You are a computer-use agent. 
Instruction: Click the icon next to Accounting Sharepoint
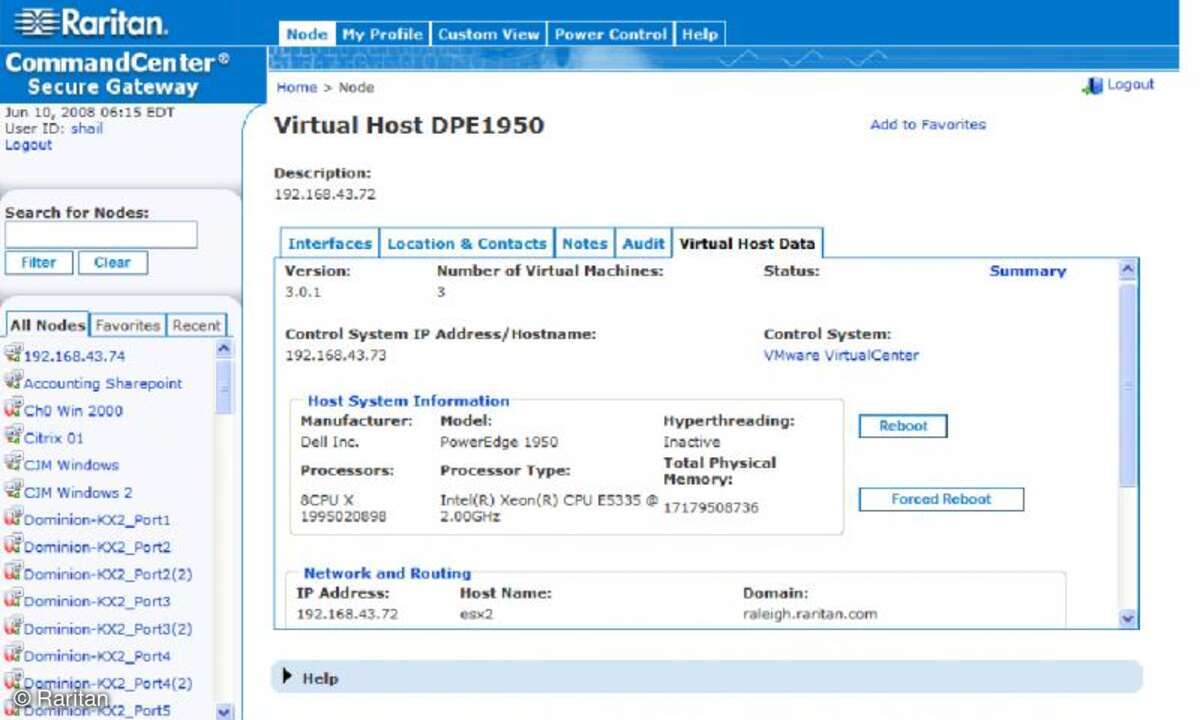[x=13, y=381]
